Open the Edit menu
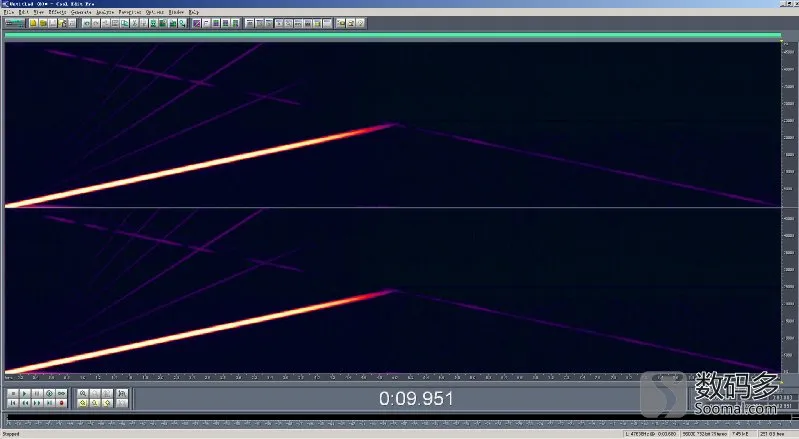 tap(23, 11)
